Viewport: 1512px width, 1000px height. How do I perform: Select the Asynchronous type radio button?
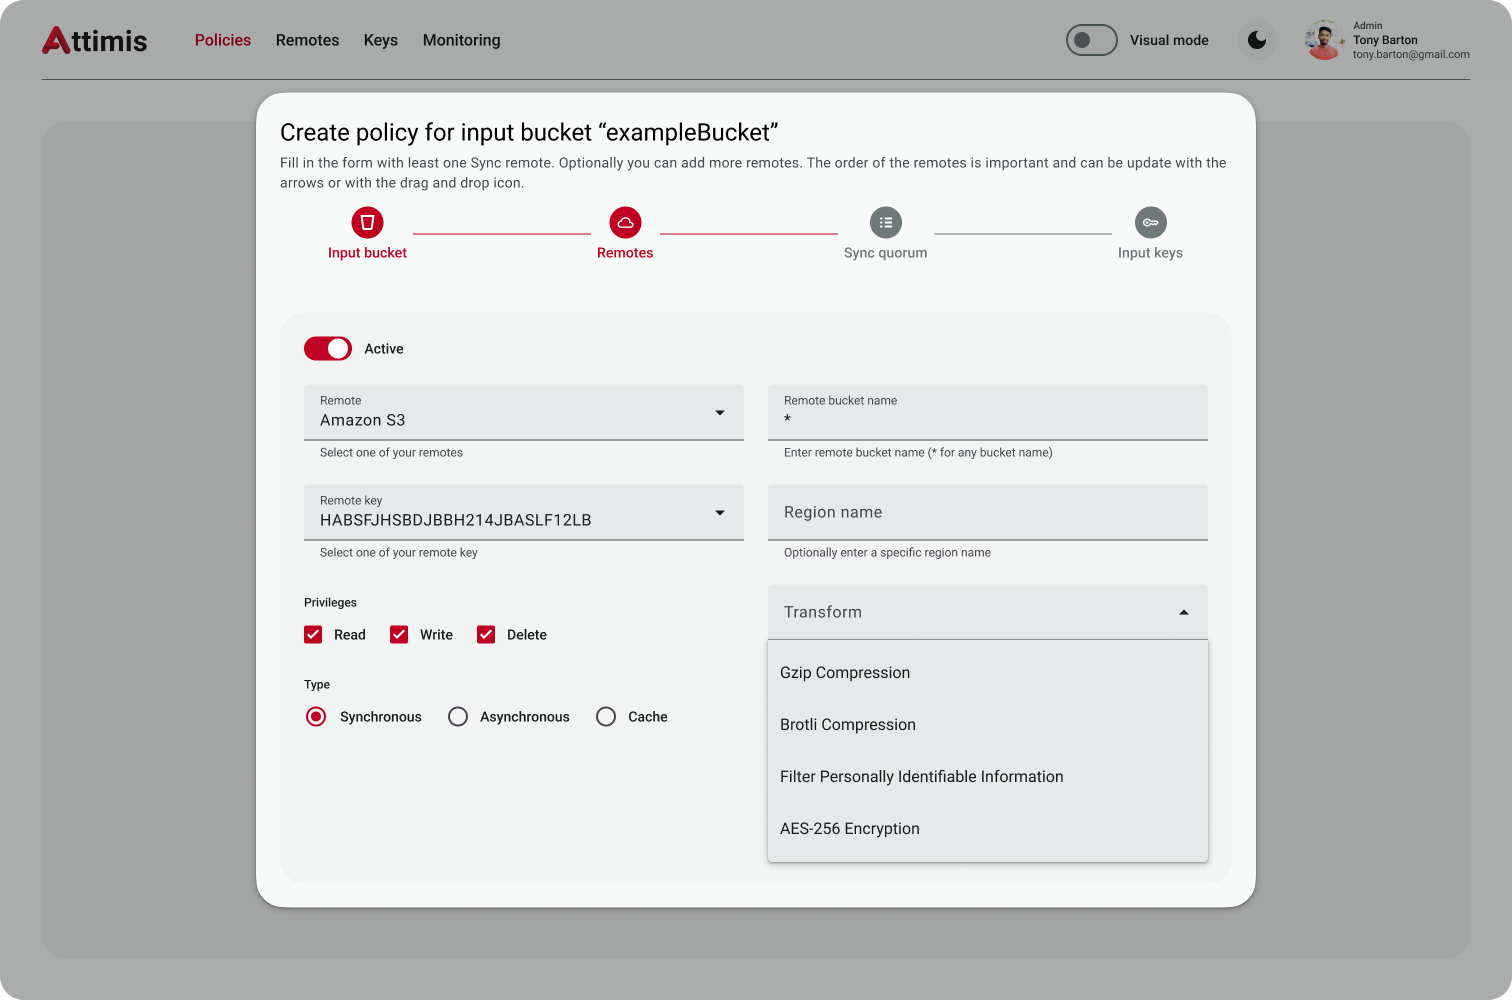pyautogui.click(x=458, y=717)
